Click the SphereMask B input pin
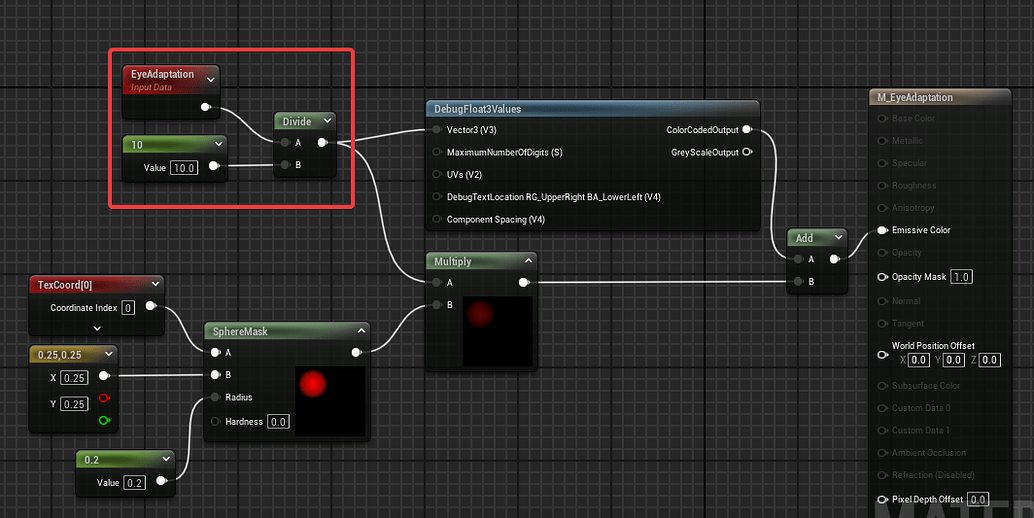The image size is (1034, 518). 215,375
